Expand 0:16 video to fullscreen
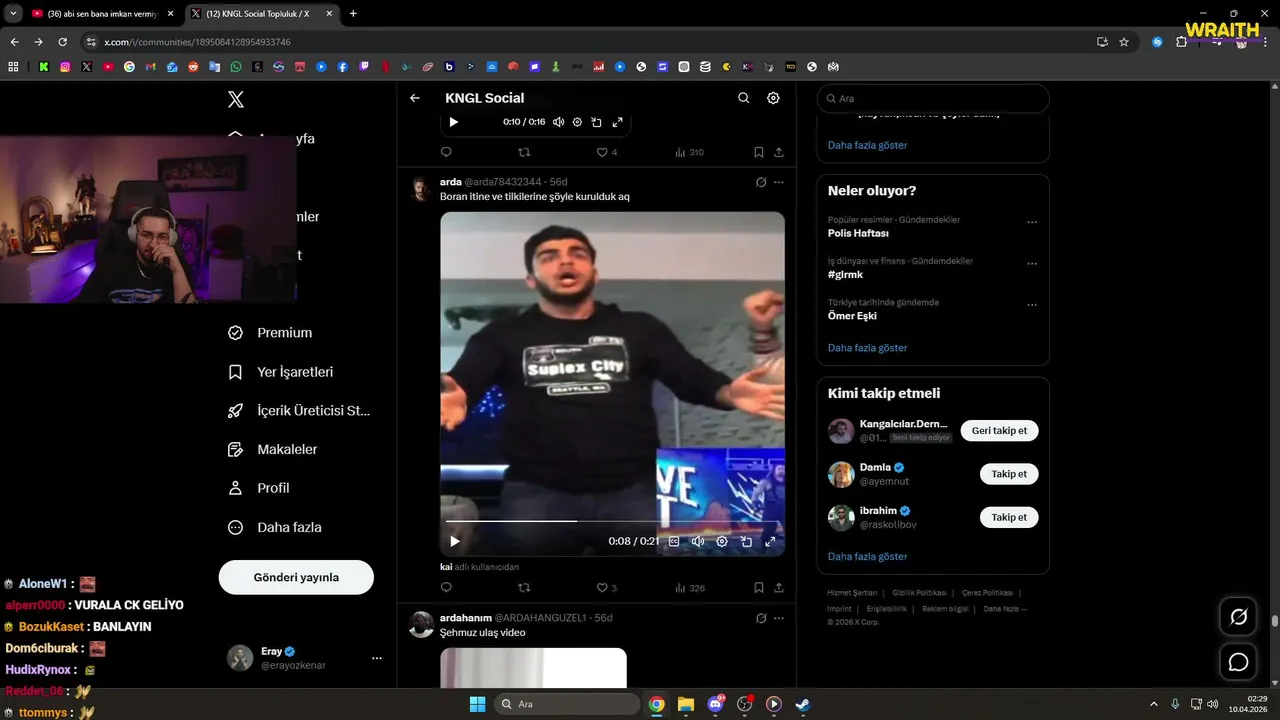Viewport: 1280px width, 720px height. click(617, 122)
